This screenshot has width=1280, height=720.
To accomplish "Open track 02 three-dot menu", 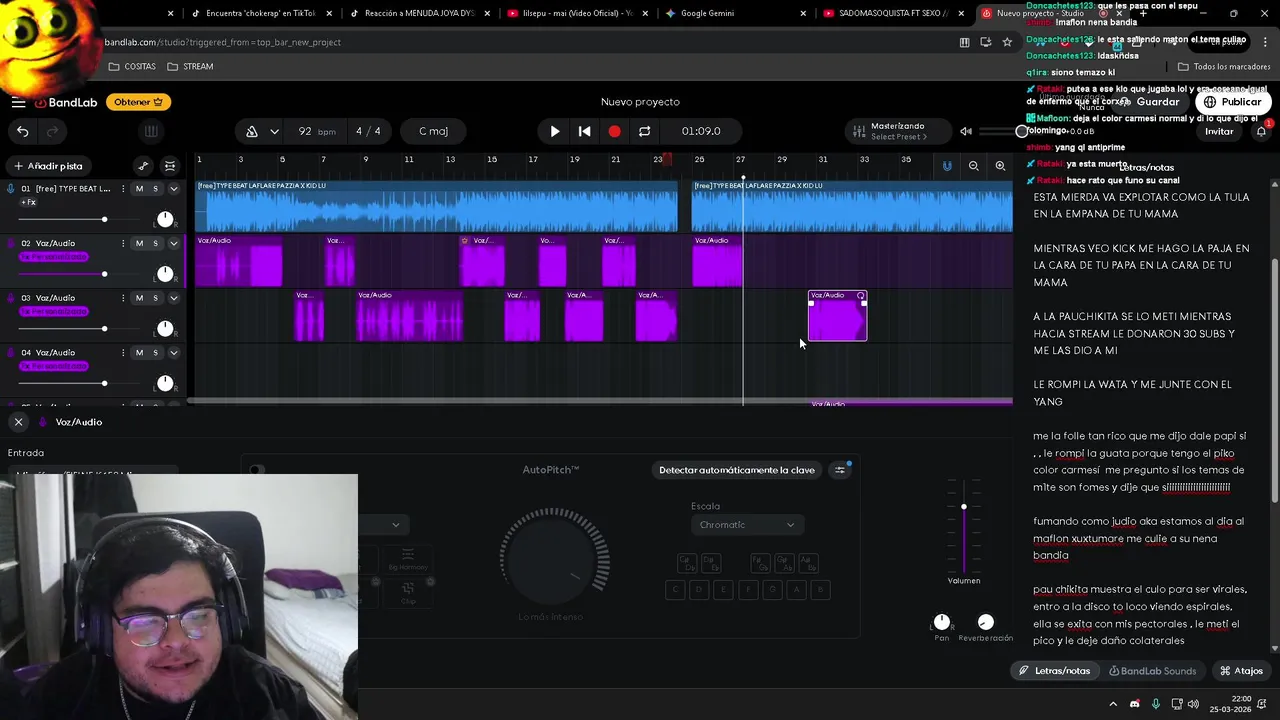I will pyautogui.click(x=123, y=243).
